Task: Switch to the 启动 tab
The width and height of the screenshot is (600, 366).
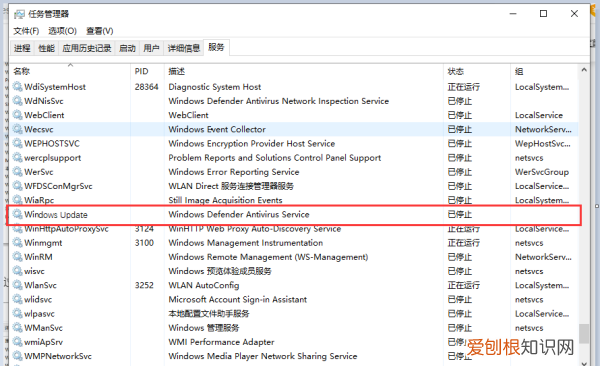Action: tap(127, 48)
